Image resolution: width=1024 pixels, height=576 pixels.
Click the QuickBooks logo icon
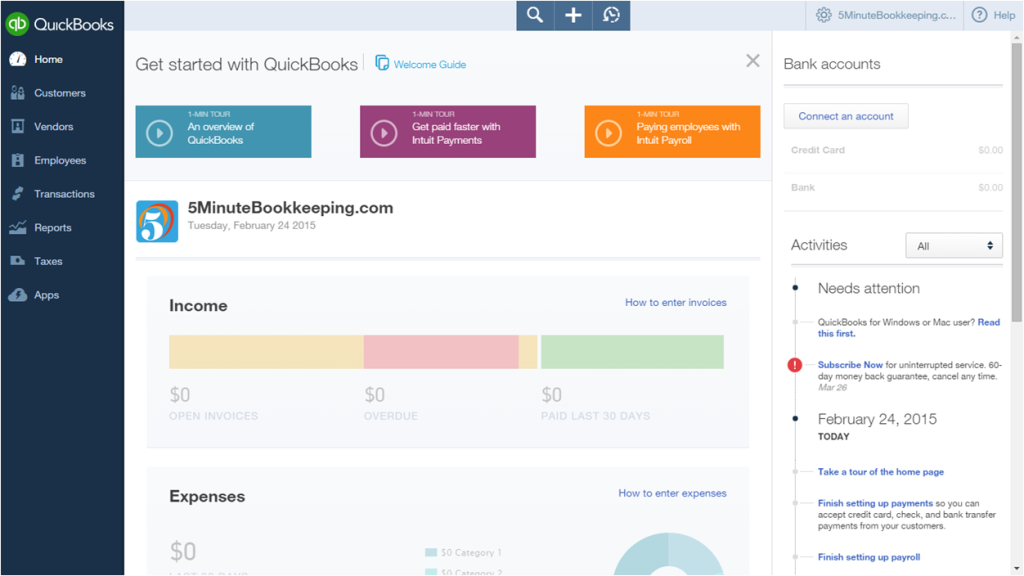pyautogui.click(x=18, y=24)
